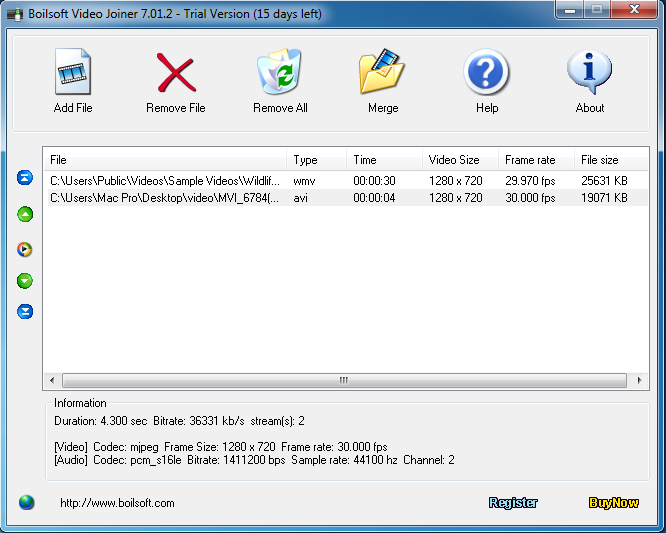This screenshot has width=666, height=533.
Task: Move selected file down one position
Action: pos(25,281)
